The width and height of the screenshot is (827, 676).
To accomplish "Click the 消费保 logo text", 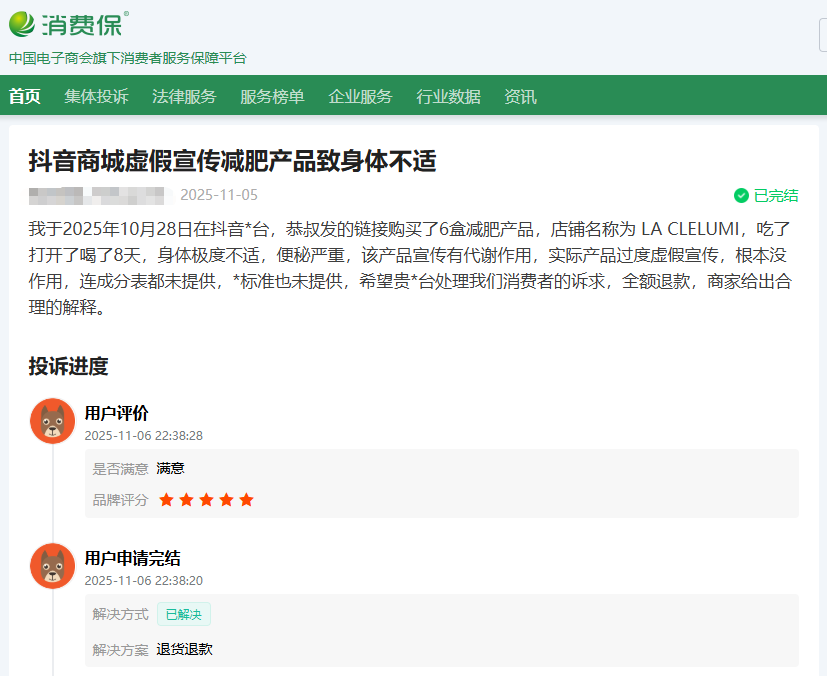I will pyautogui.click(x=85, y=24).
